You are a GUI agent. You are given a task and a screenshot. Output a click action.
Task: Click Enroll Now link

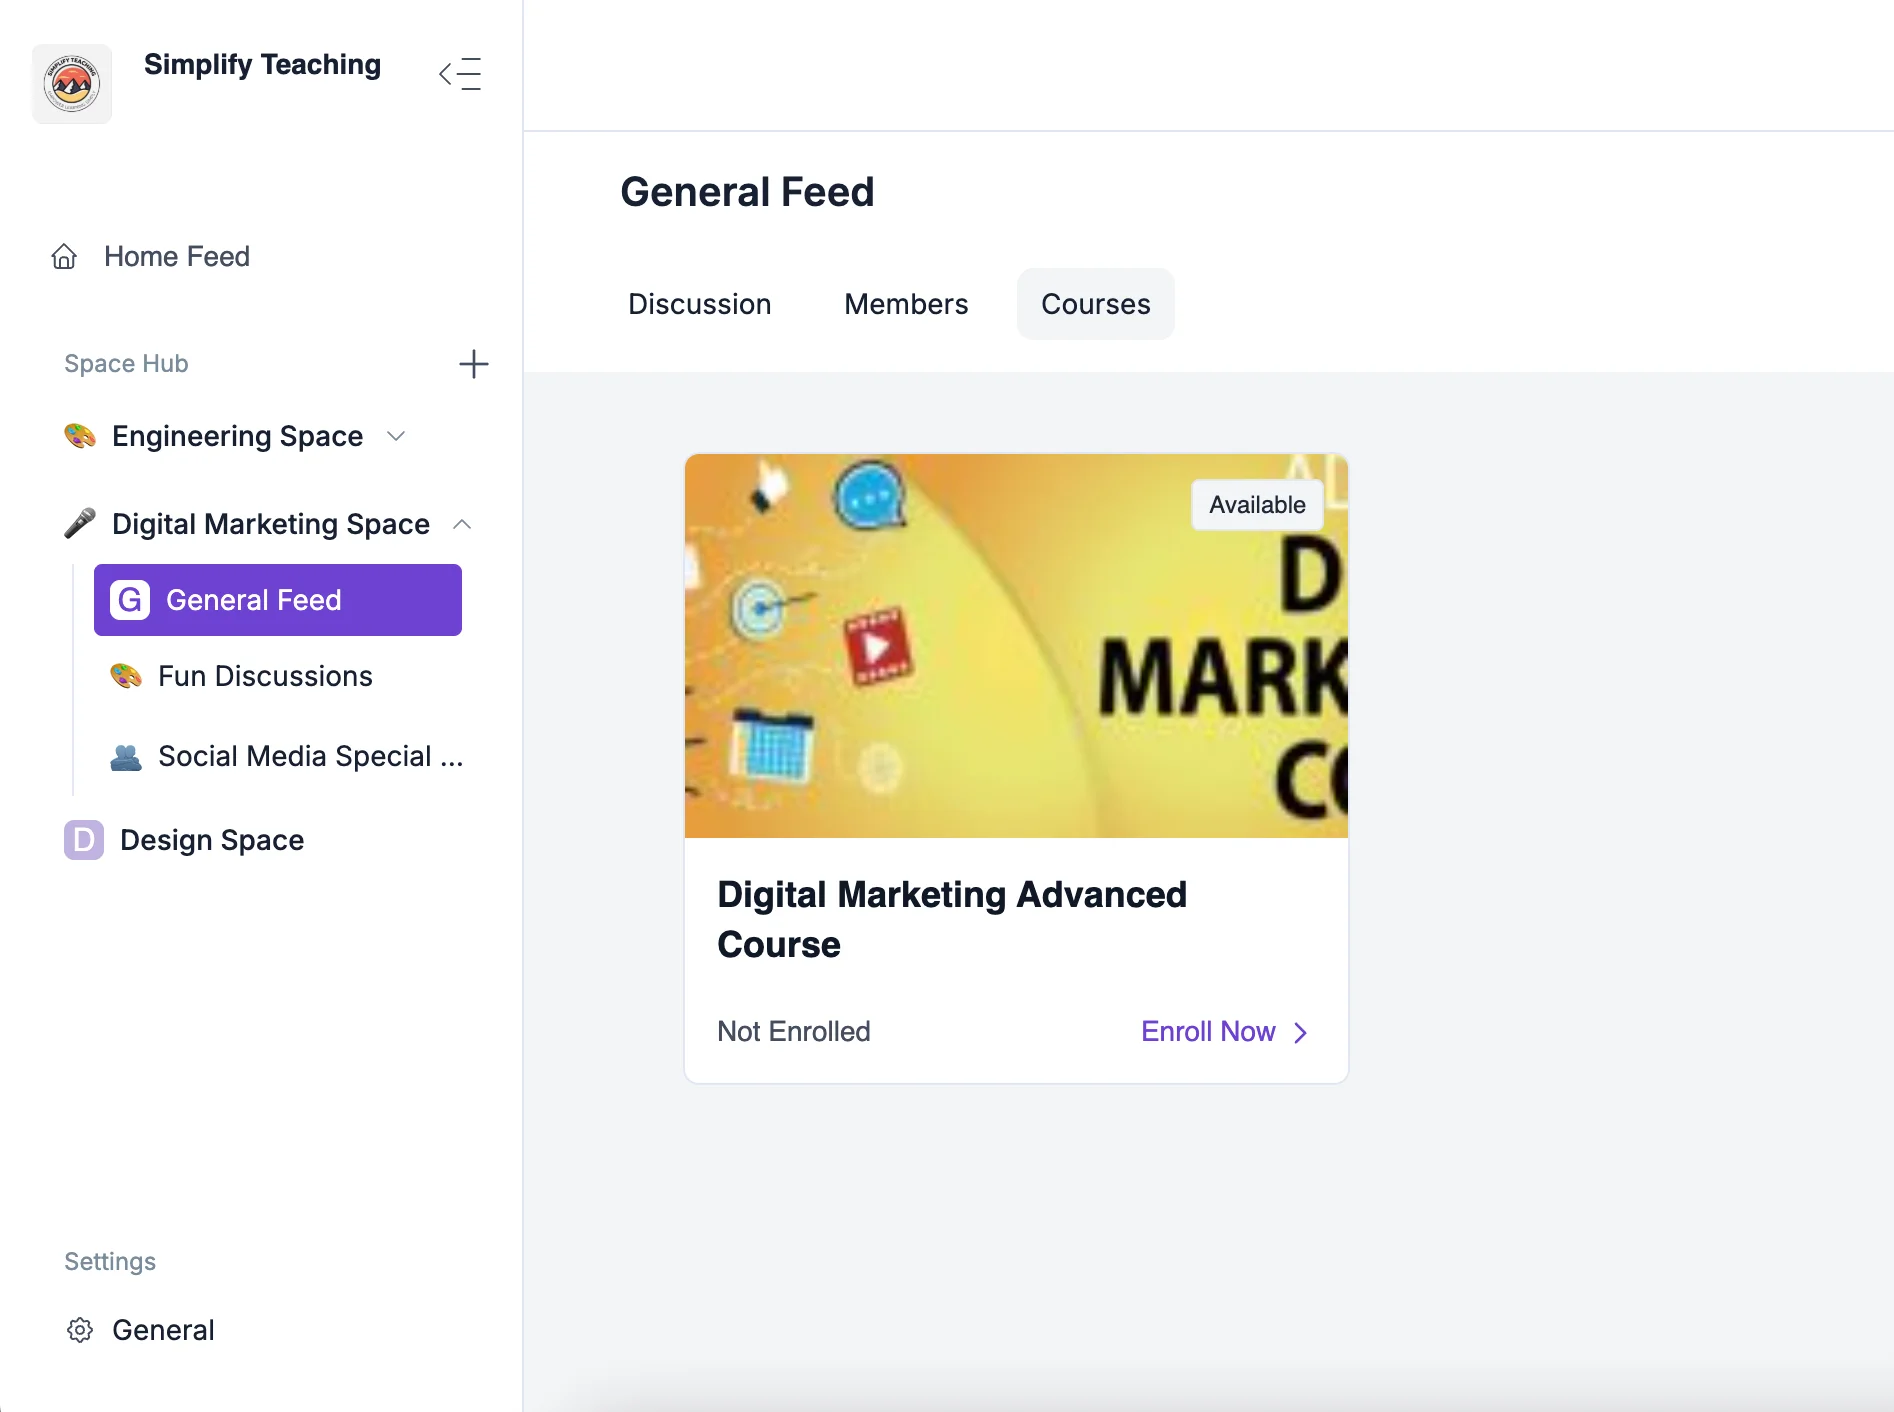pos(1223,1031)
